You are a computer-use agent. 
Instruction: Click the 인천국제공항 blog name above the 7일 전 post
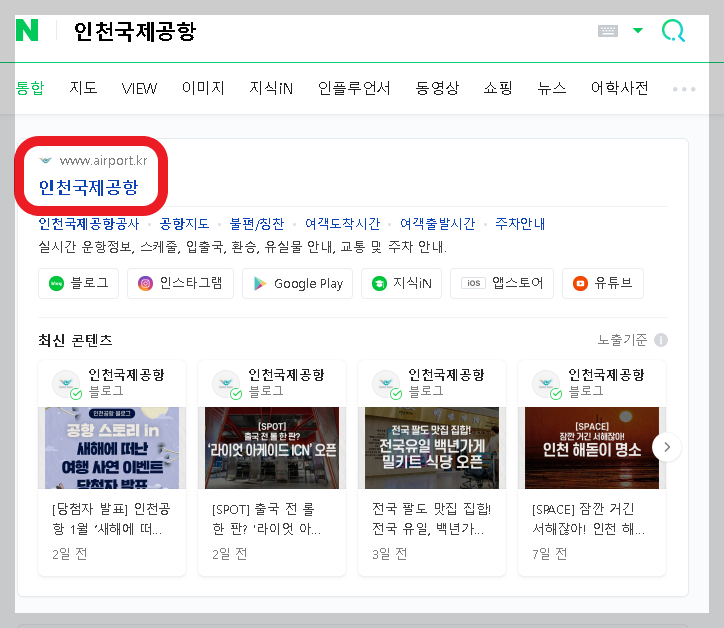coord(606,375)
